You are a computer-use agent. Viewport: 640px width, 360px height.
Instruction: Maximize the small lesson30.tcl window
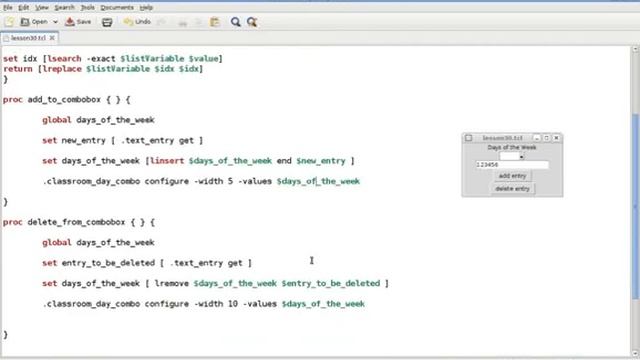click(547, 138)
